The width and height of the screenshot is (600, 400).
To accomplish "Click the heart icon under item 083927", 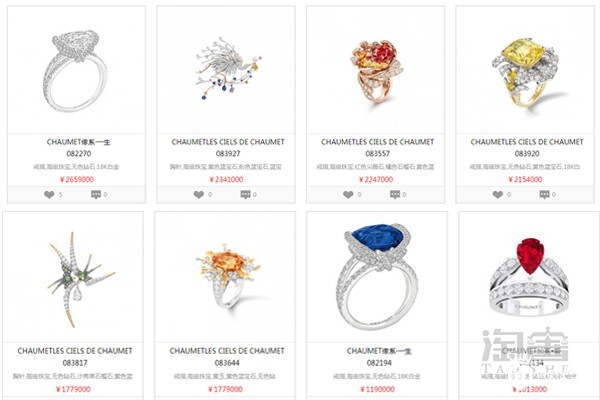I will tap(199, 195).
